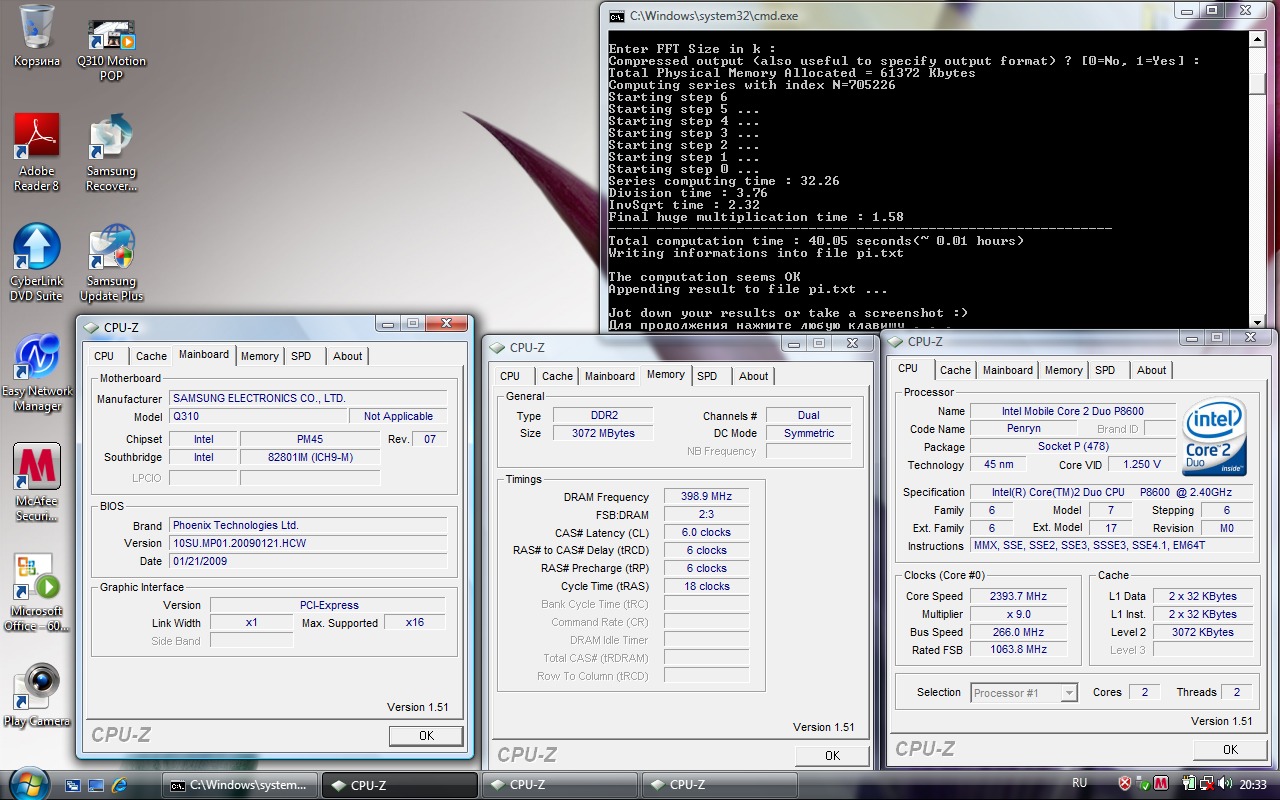The image size is (1280, 800).
Task: Click the BIOS Version field value
Action: pyautogui.click(x=308, y=543)
